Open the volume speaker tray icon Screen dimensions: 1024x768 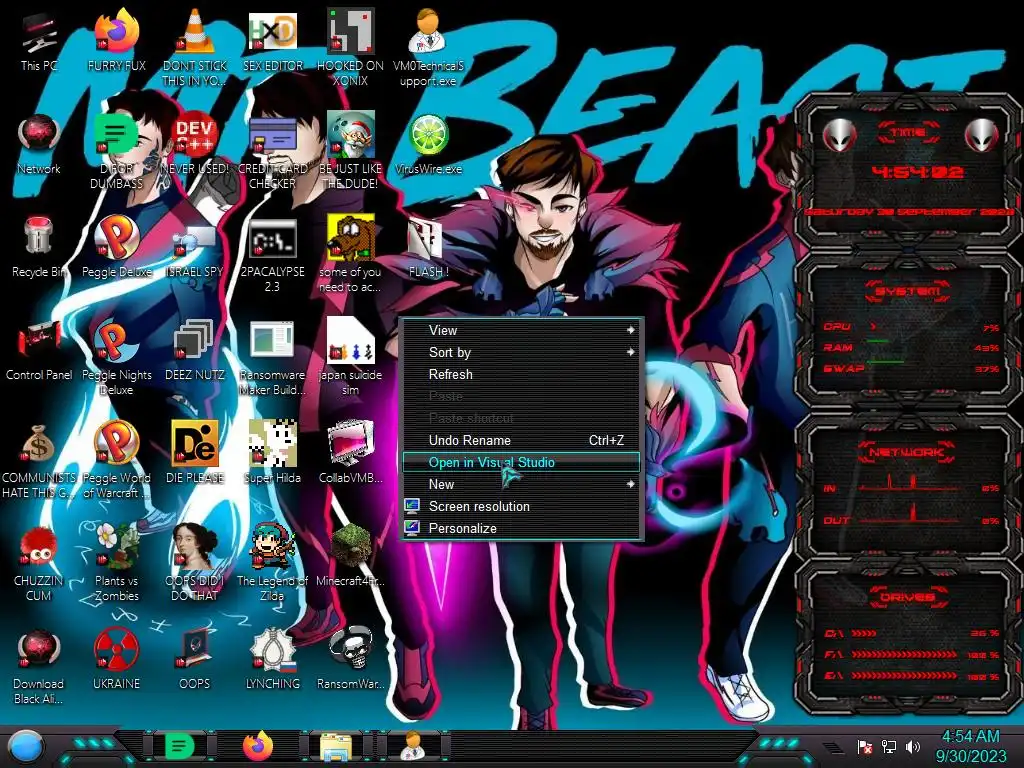coord(913,746)
